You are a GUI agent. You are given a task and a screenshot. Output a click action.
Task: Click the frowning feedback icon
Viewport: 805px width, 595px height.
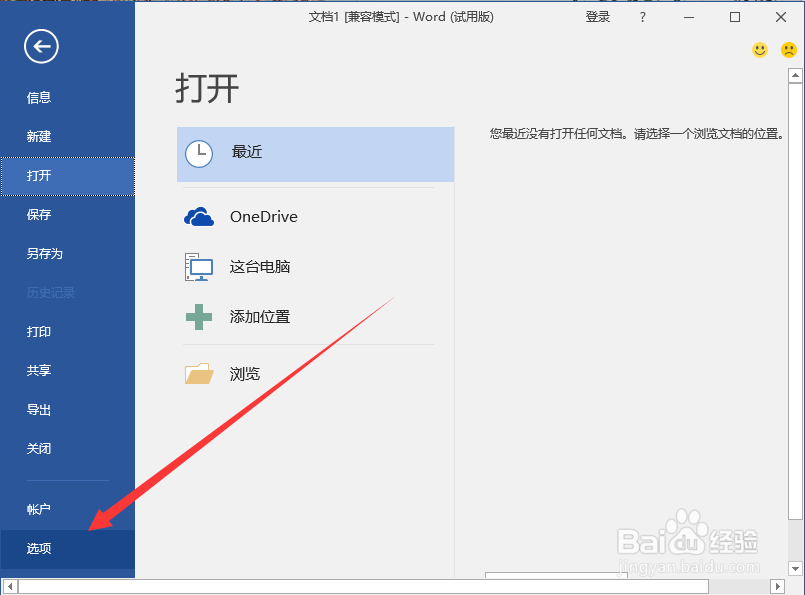[x=788, y=49]
